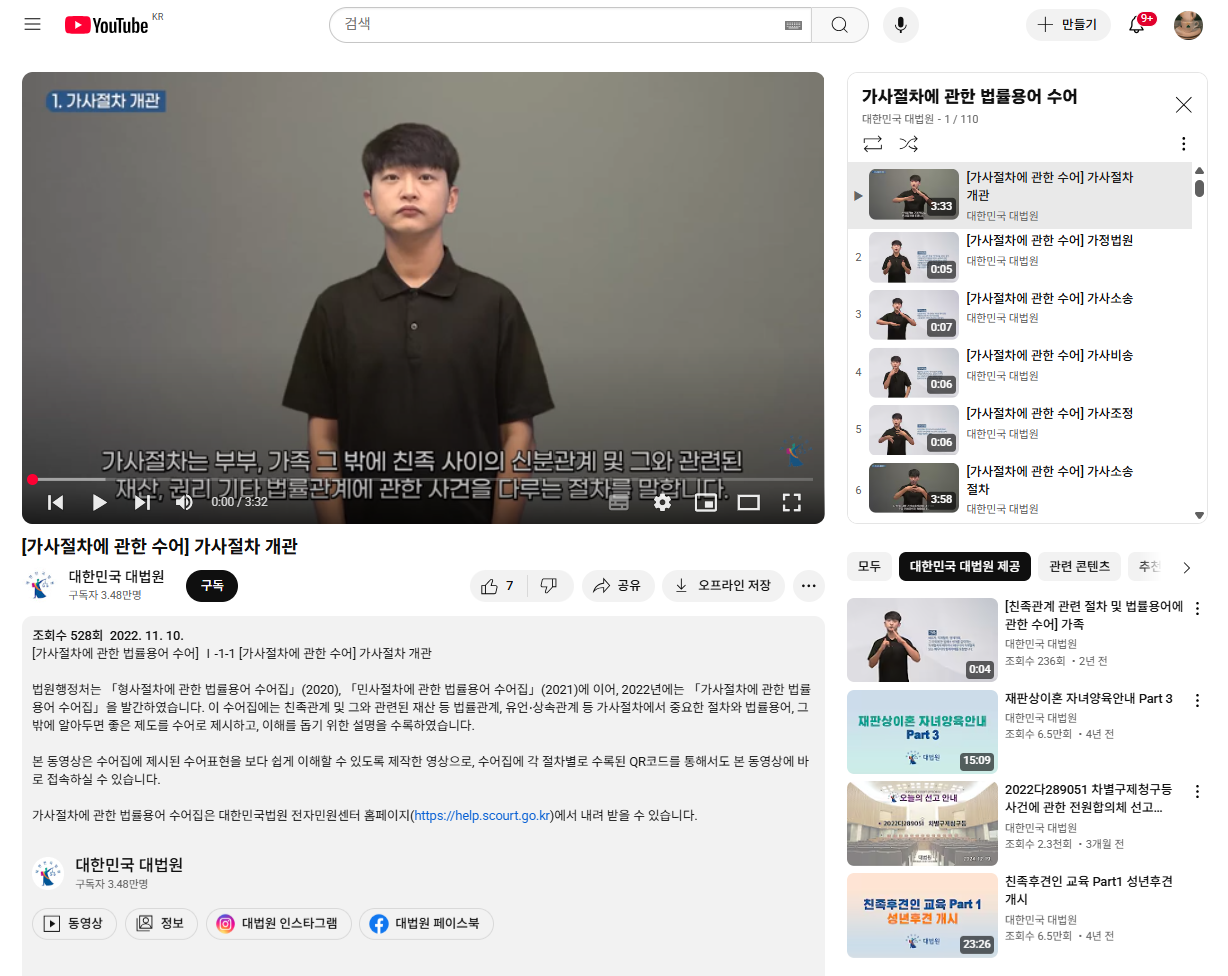The height and width of the screenshot is (976, 1228).
Task: Select the 관련 콘텐츠 filter chip
Action: [1079, 567]
